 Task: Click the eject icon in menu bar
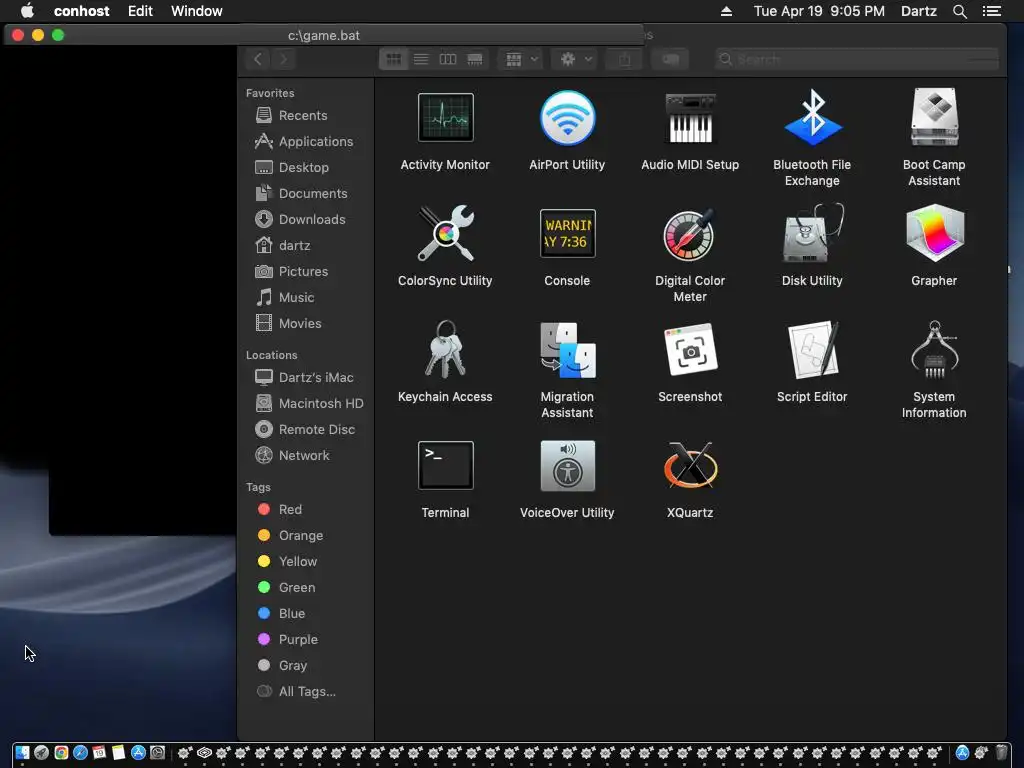click(x=726, y=11)
